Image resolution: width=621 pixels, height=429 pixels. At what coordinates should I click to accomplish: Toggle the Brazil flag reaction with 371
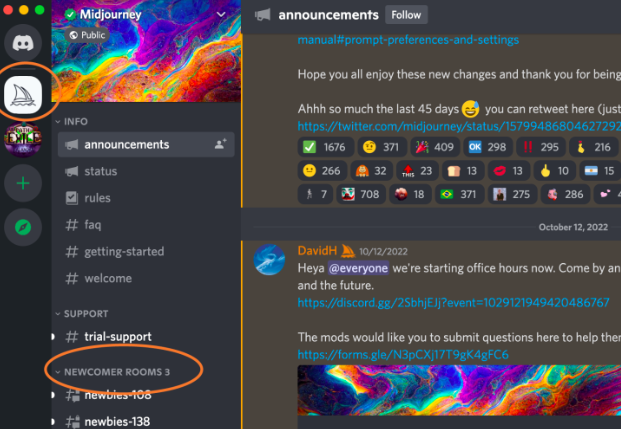click(x=460, y=194)
